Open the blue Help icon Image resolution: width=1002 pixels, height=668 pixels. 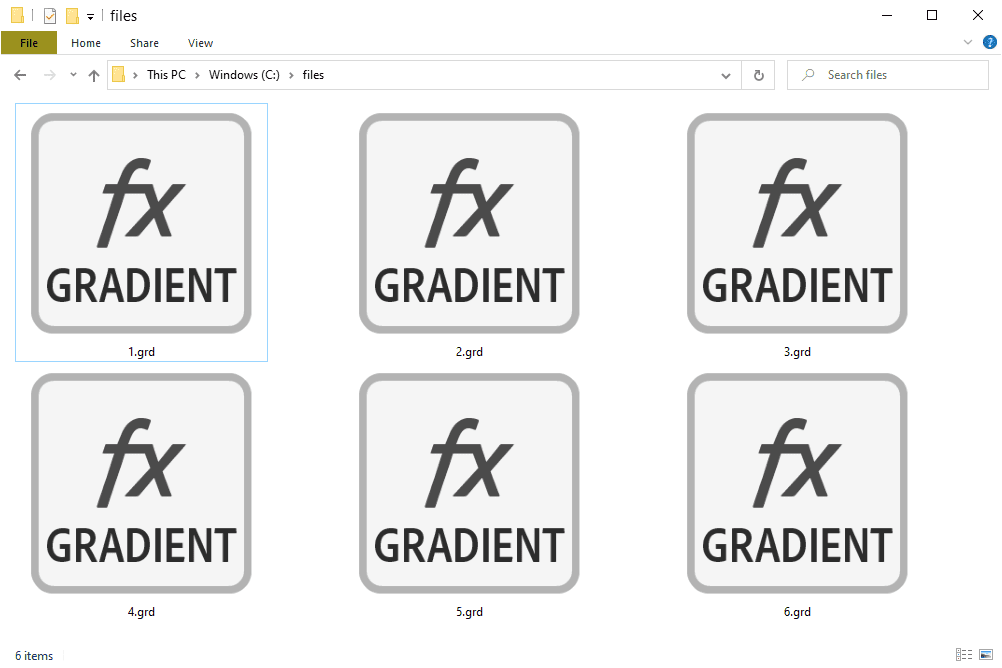pos(990,42)
